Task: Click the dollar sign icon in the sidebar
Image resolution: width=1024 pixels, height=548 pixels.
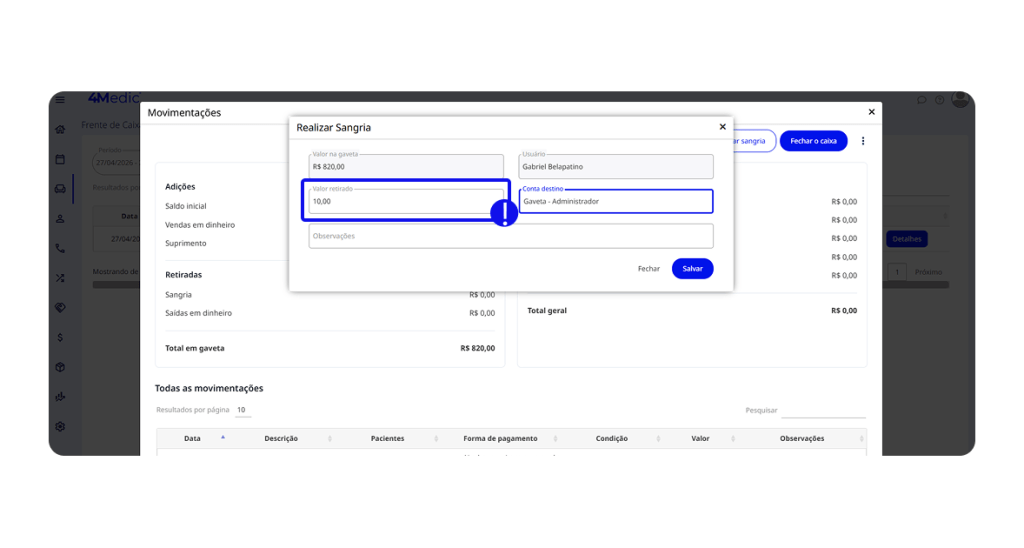Action: point(60,338)
